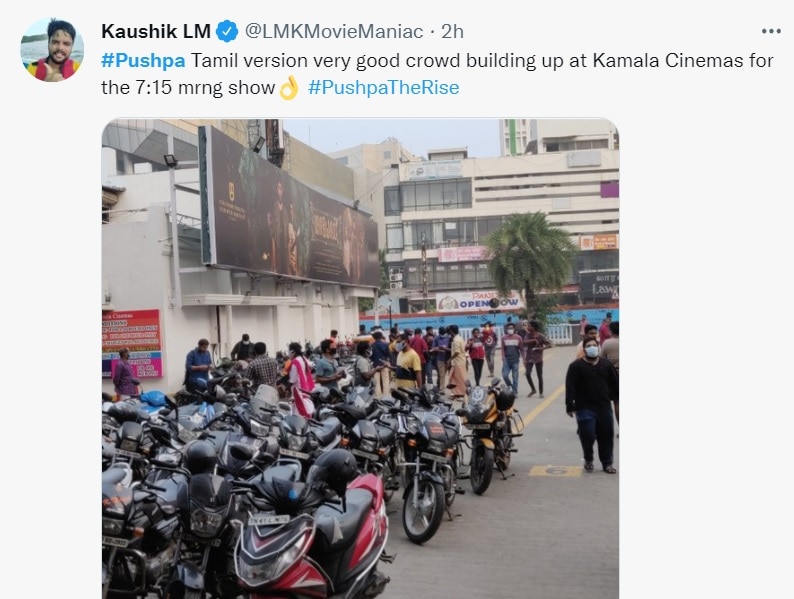Click the red notice board on the wall

pos(133,343)
